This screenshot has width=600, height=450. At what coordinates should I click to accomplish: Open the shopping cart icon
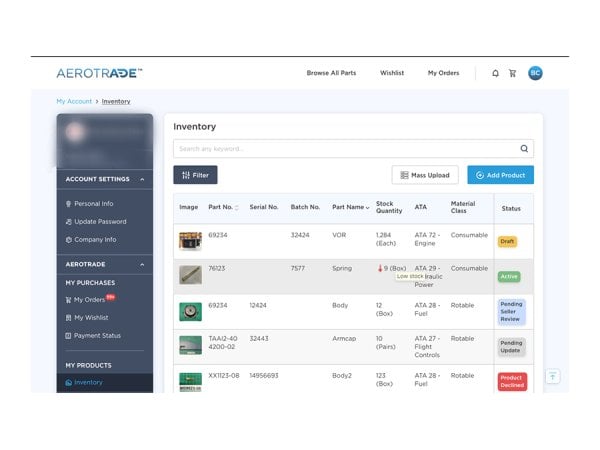click(513, 73)
